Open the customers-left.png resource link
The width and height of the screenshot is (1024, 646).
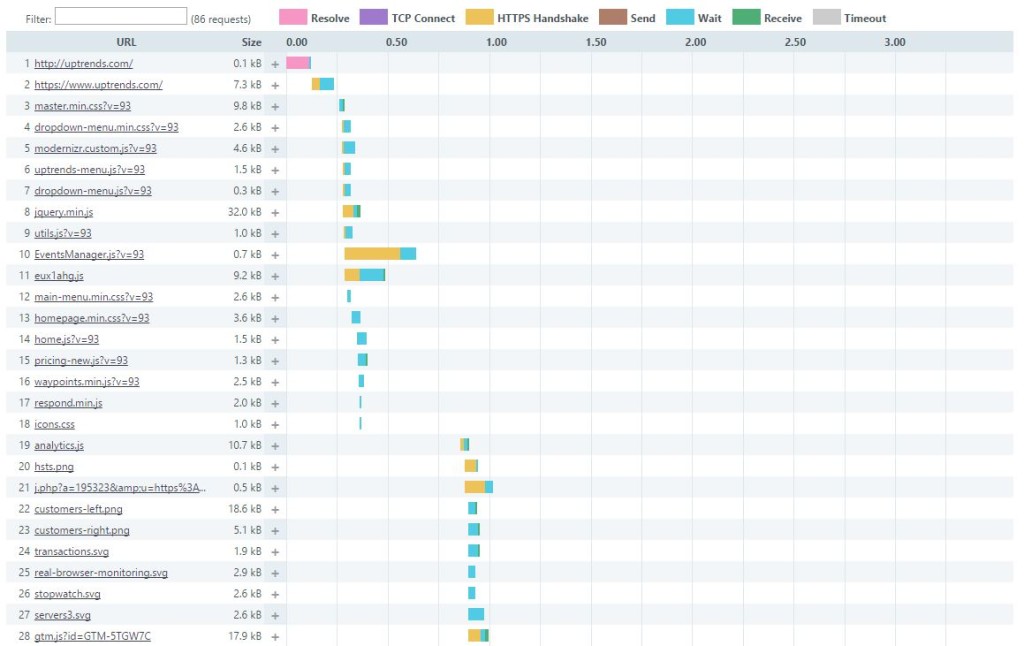pyautogui.click(x=77, y=508)
